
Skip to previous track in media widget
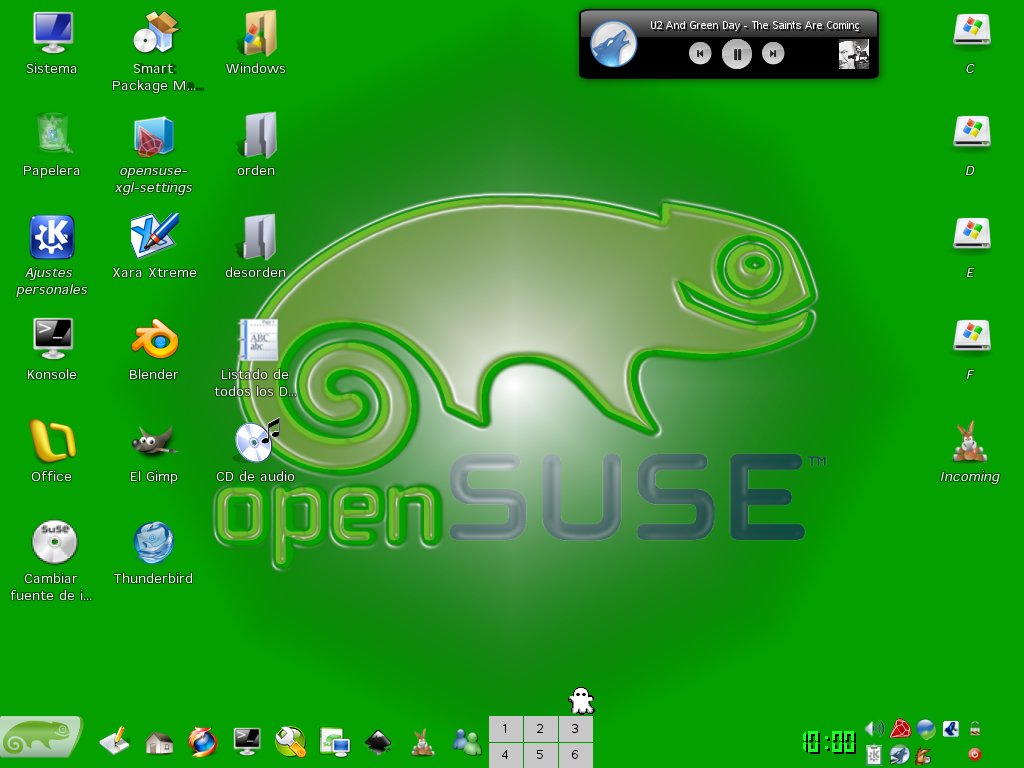point(700,54)
